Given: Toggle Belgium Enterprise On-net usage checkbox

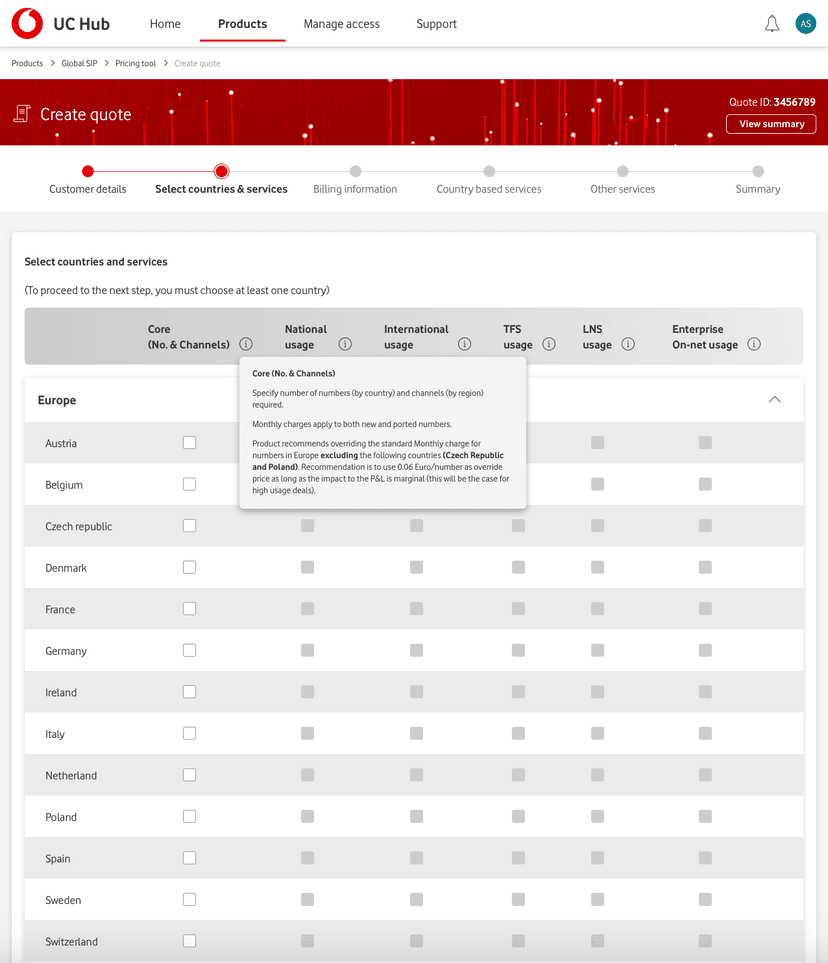Looking at the screenshot, I should 705,485.
